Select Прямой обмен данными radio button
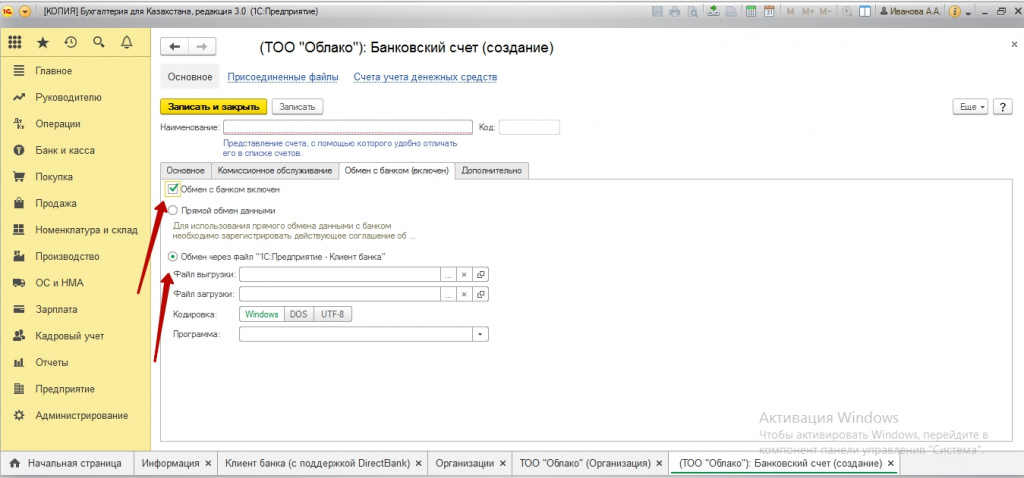The height and width of the screenshot is (478, 1024). click(x=173, y=211)
